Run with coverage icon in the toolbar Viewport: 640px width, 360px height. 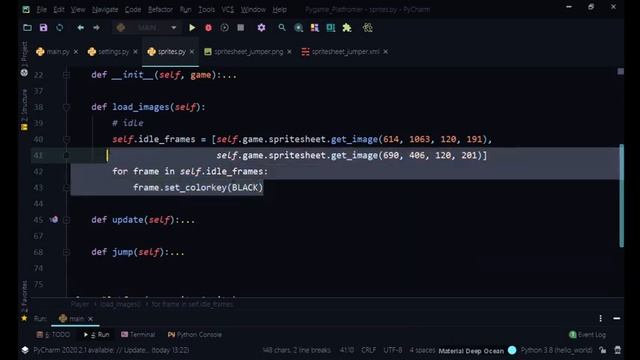click(x=224, y=28)
